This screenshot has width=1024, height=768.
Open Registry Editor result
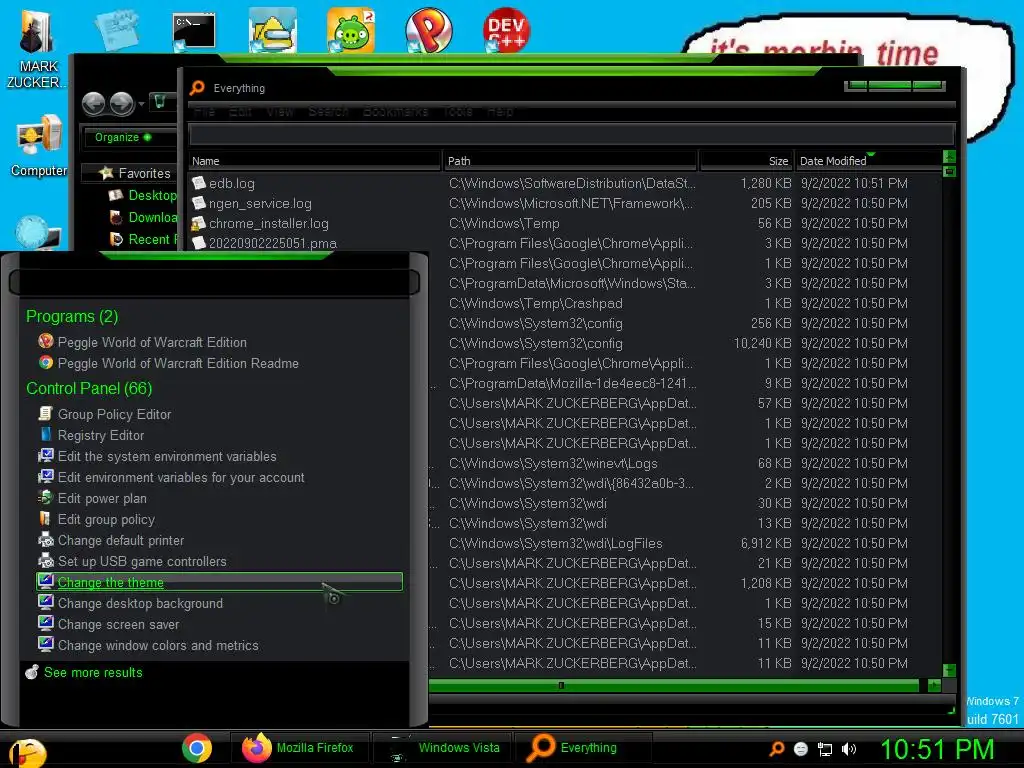click(x=101, y=435)
